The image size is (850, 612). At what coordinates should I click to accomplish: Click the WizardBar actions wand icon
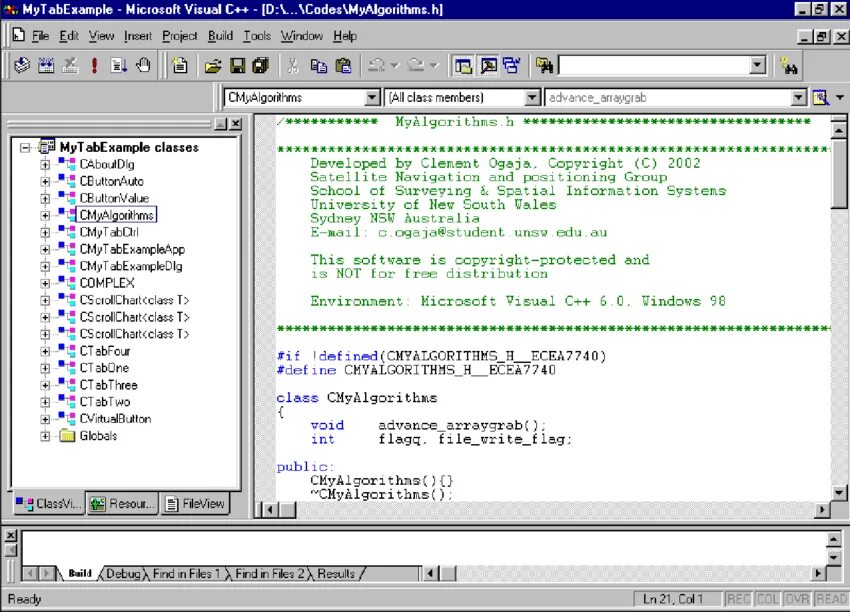click(821, 98)
